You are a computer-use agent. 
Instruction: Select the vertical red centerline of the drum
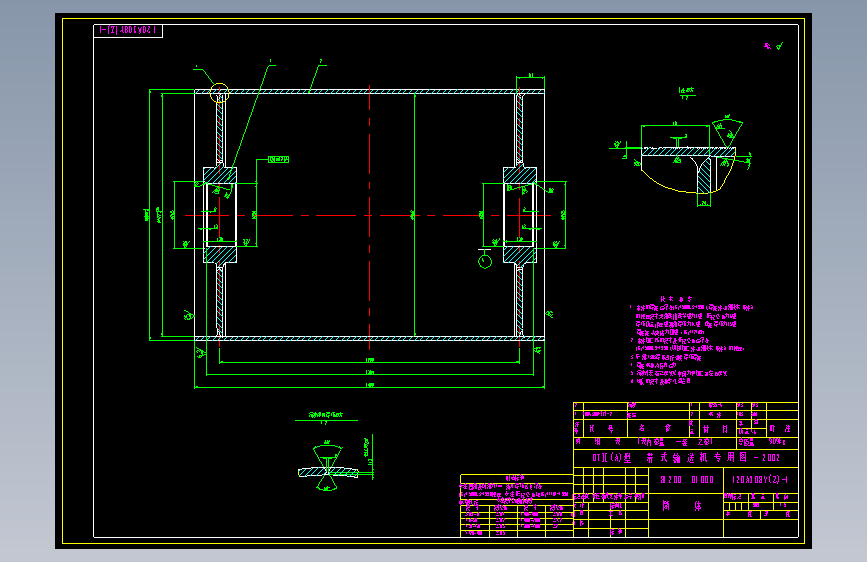coord(369,217)
